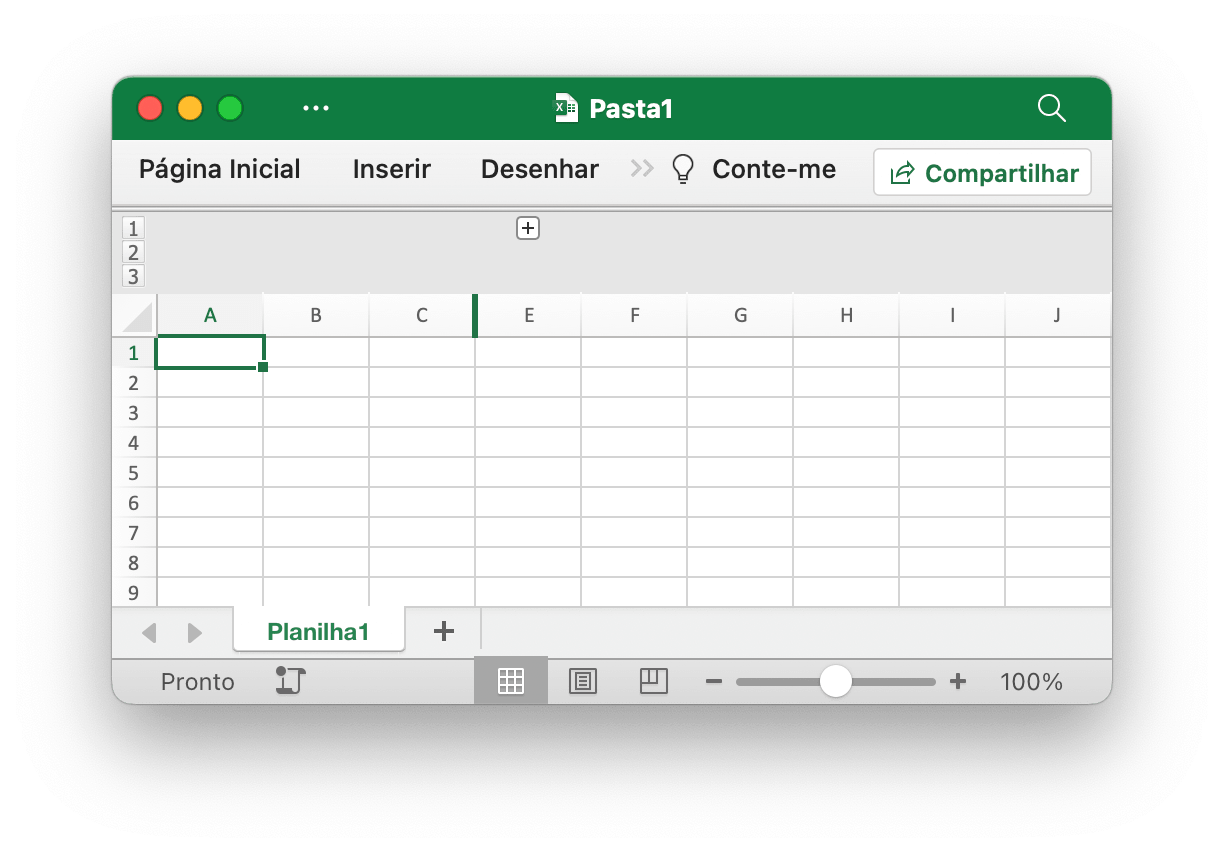Select column C header
The height and width of the screenshot is (852, 1224).
click(x=422, y=316)
